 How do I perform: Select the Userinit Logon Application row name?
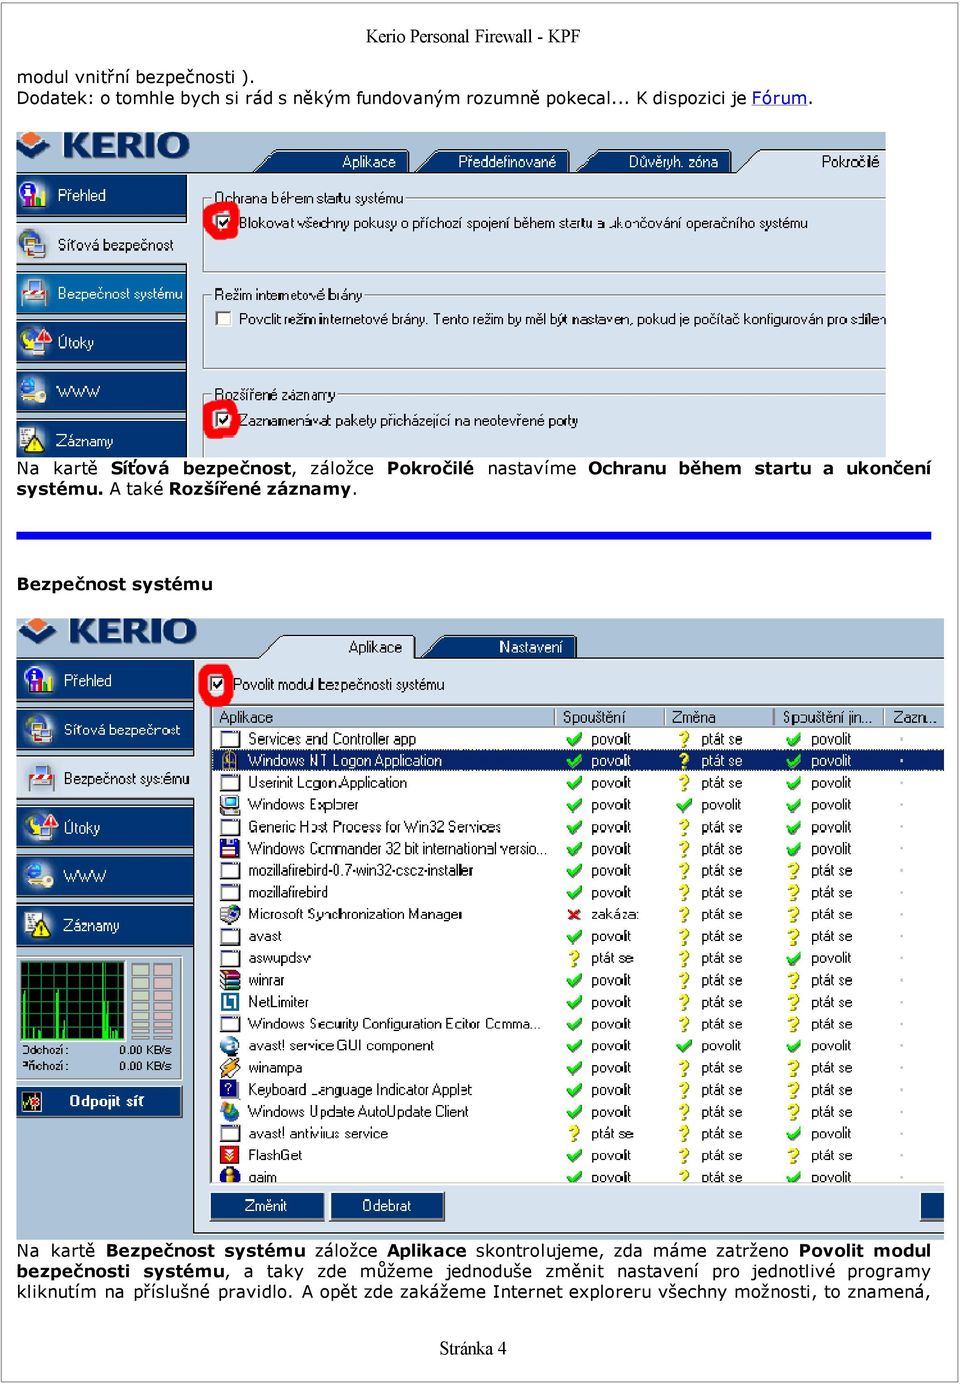pyautogui.click(x=328, y=783)
